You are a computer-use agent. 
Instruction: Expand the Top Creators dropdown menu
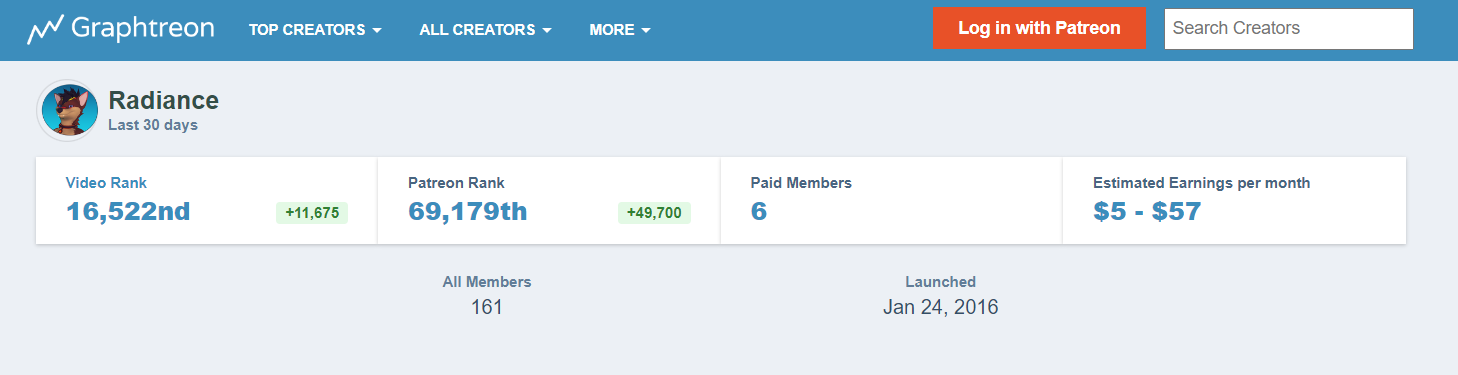[315, 30]
